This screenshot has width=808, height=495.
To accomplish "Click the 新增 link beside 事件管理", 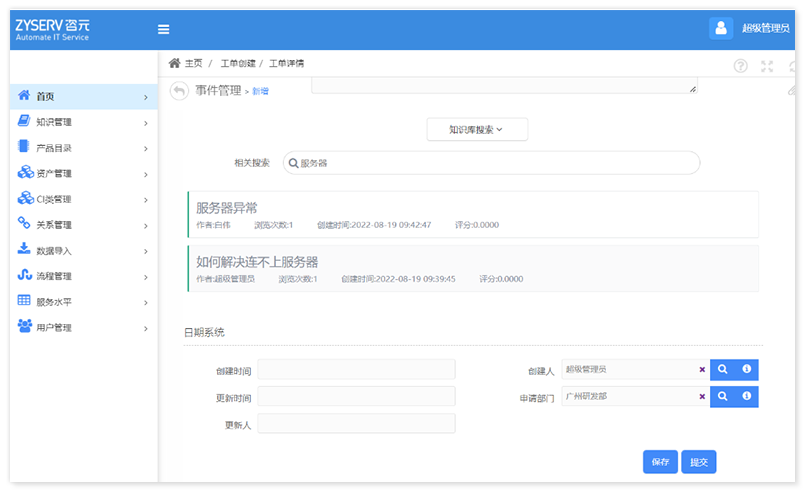I will tap(260, 91).
